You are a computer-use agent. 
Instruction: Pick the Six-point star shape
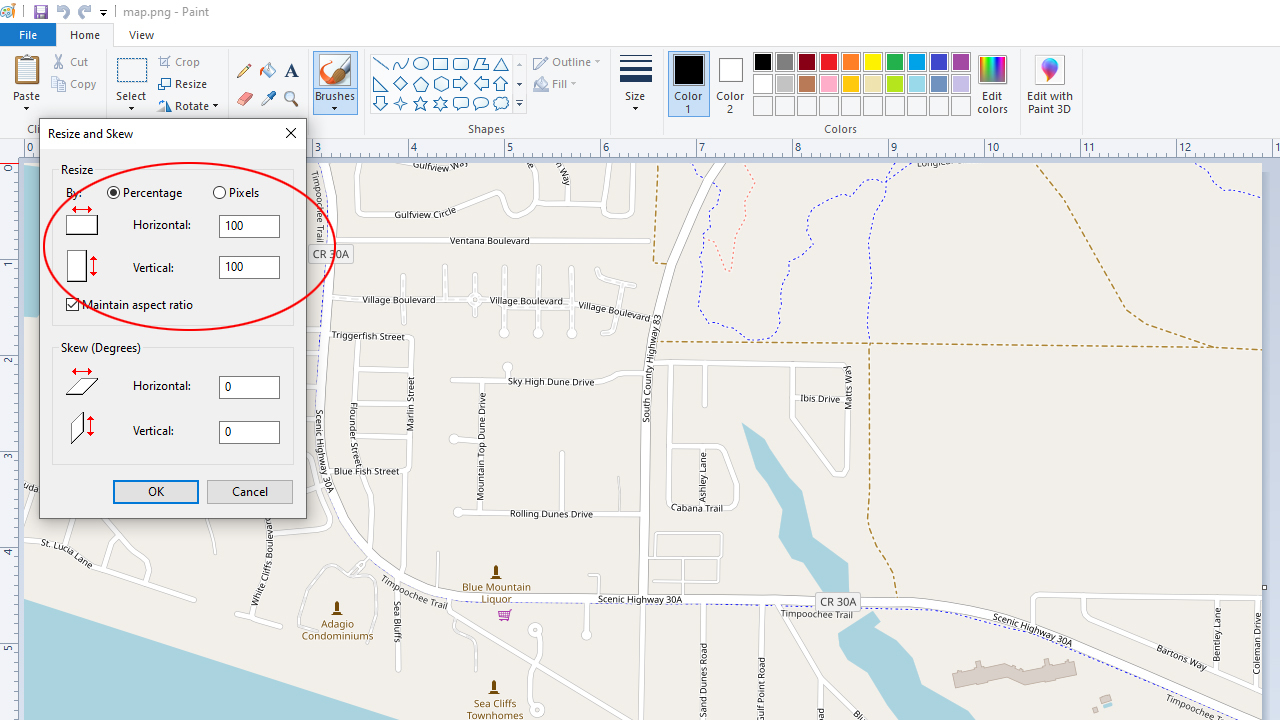point(441,104)
